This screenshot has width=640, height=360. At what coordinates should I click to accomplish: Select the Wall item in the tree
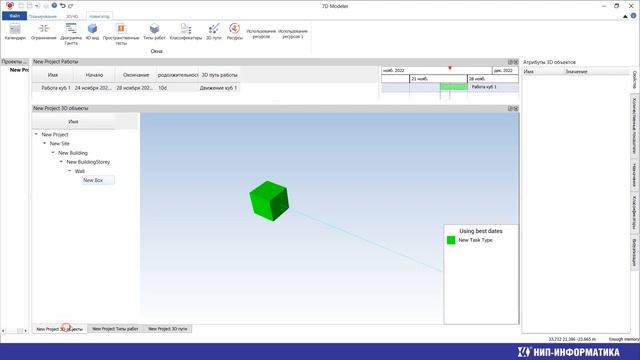click(x=80, y=171)
